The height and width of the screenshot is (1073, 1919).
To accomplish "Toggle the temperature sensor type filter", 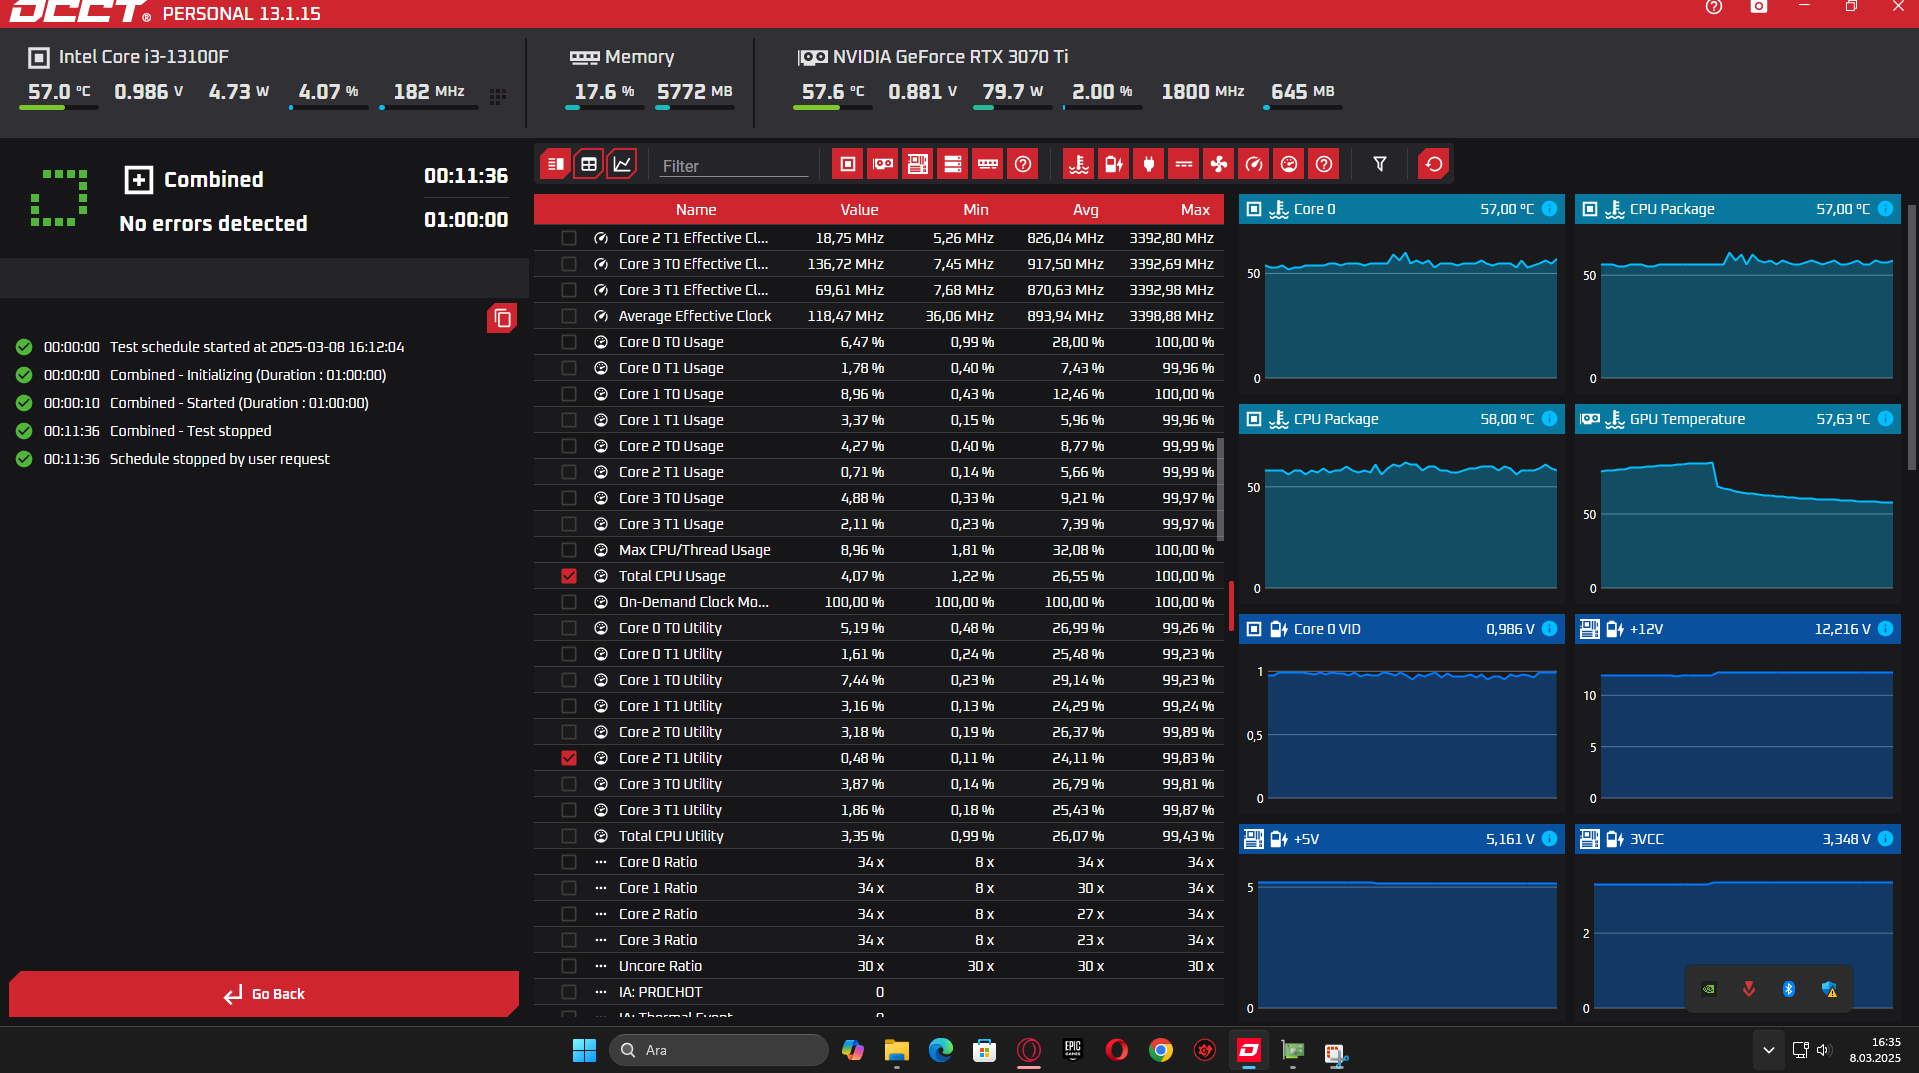I will tap(1079, 164).
